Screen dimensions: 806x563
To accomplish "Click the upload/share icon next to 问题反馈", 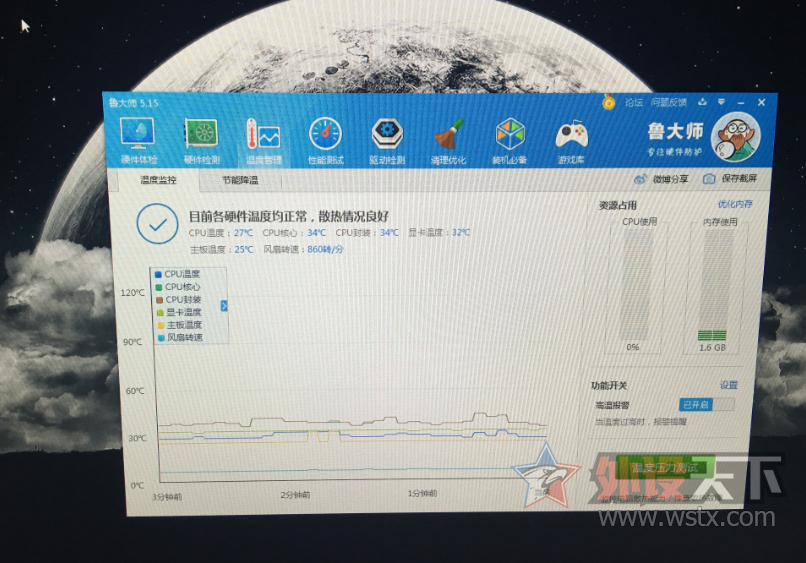I will 702,102.
